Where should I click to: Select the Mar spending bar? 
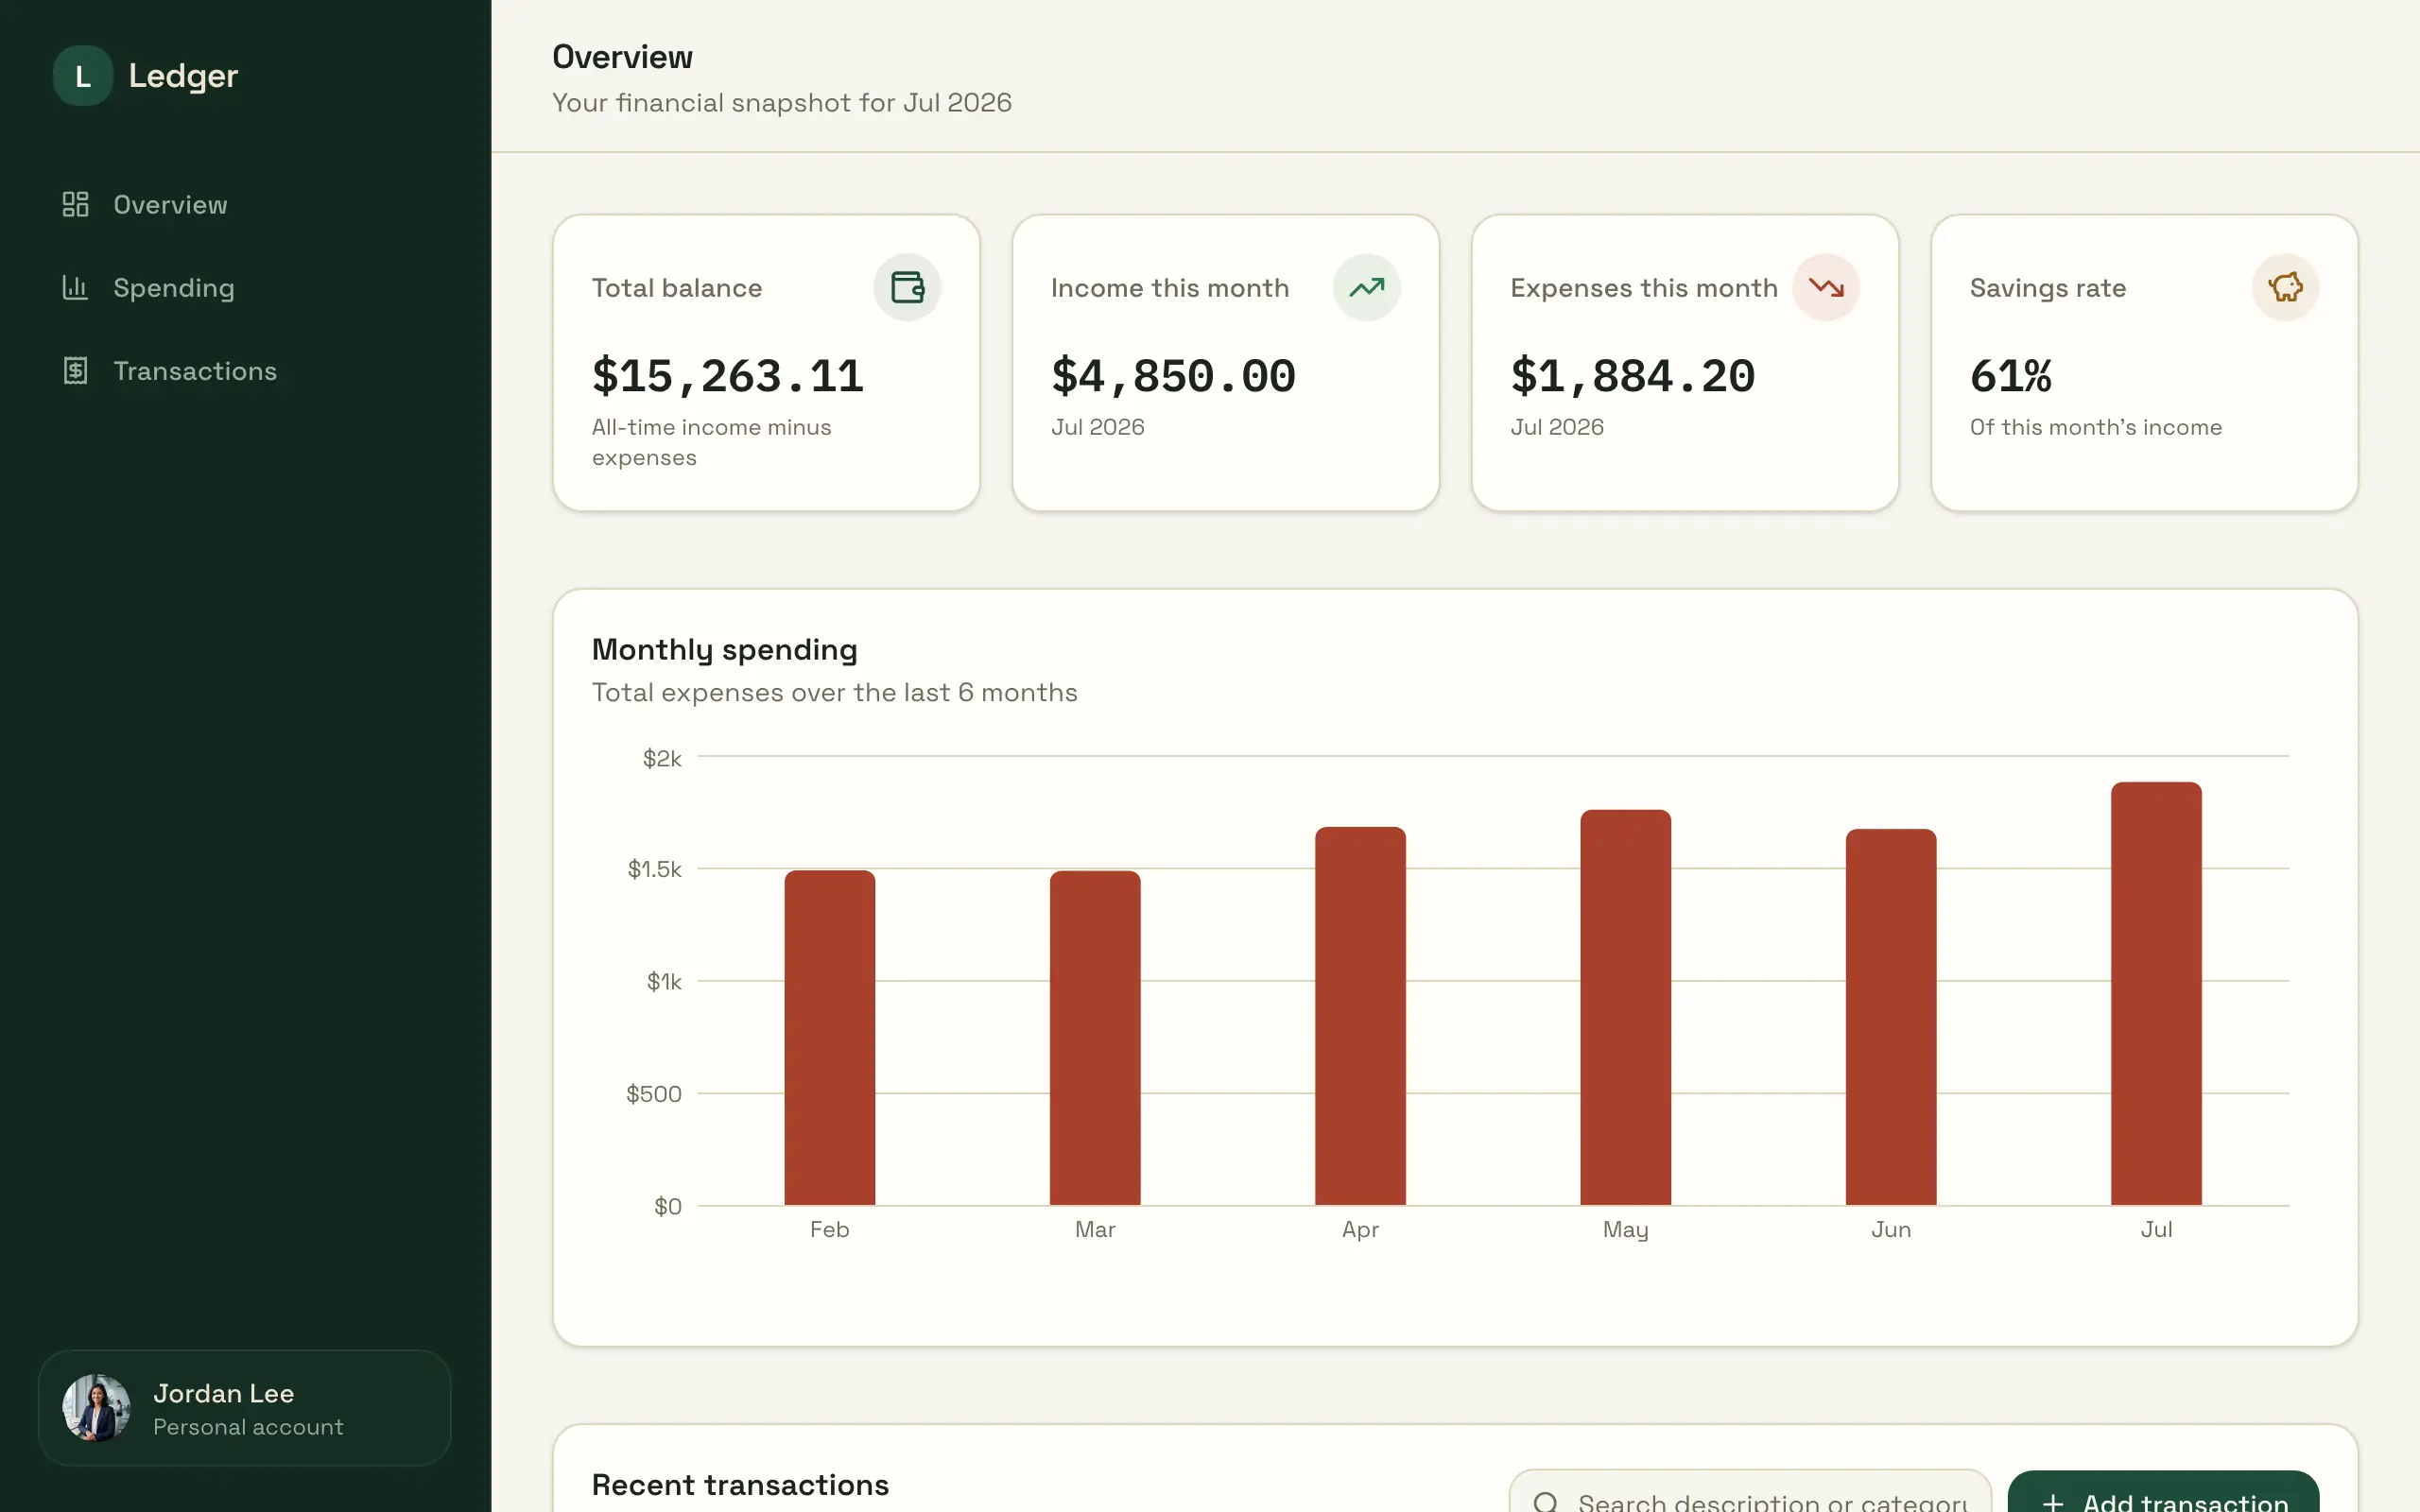point(1095,1038)
